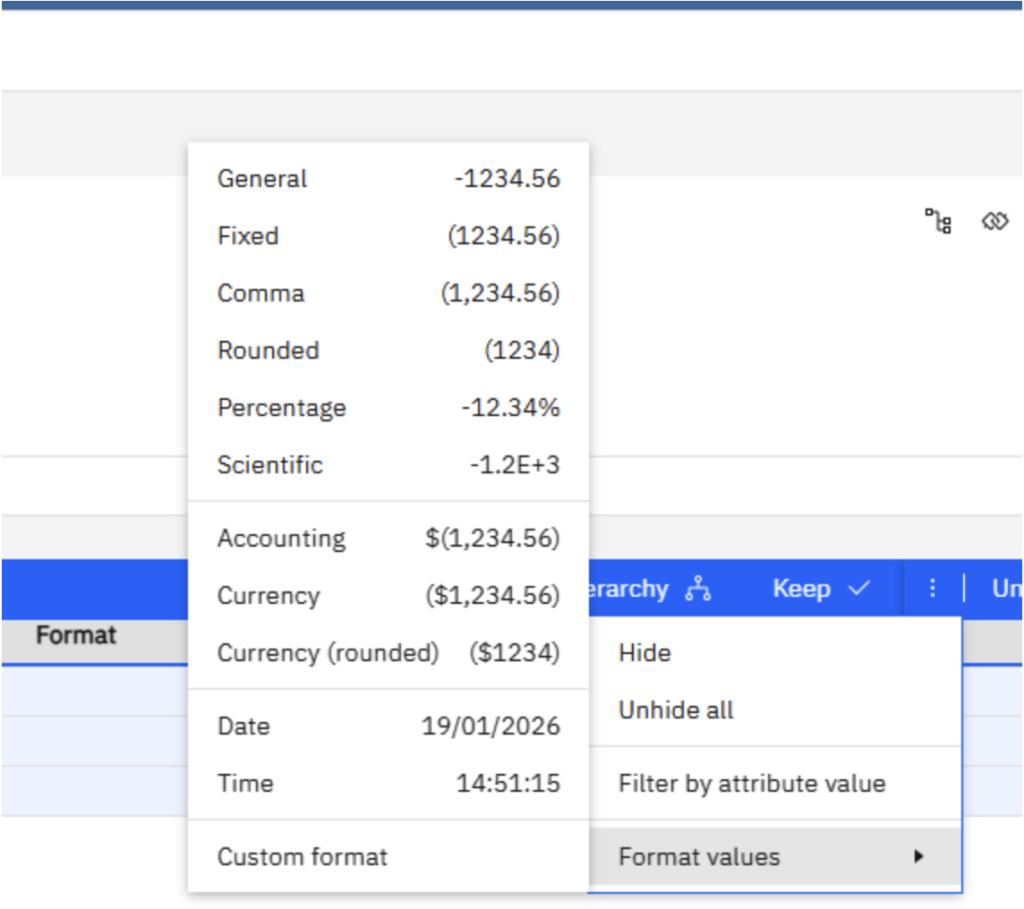This screenshot has height=909, width=1024.
Task: Select the Time format option
Action: point(388,783)
